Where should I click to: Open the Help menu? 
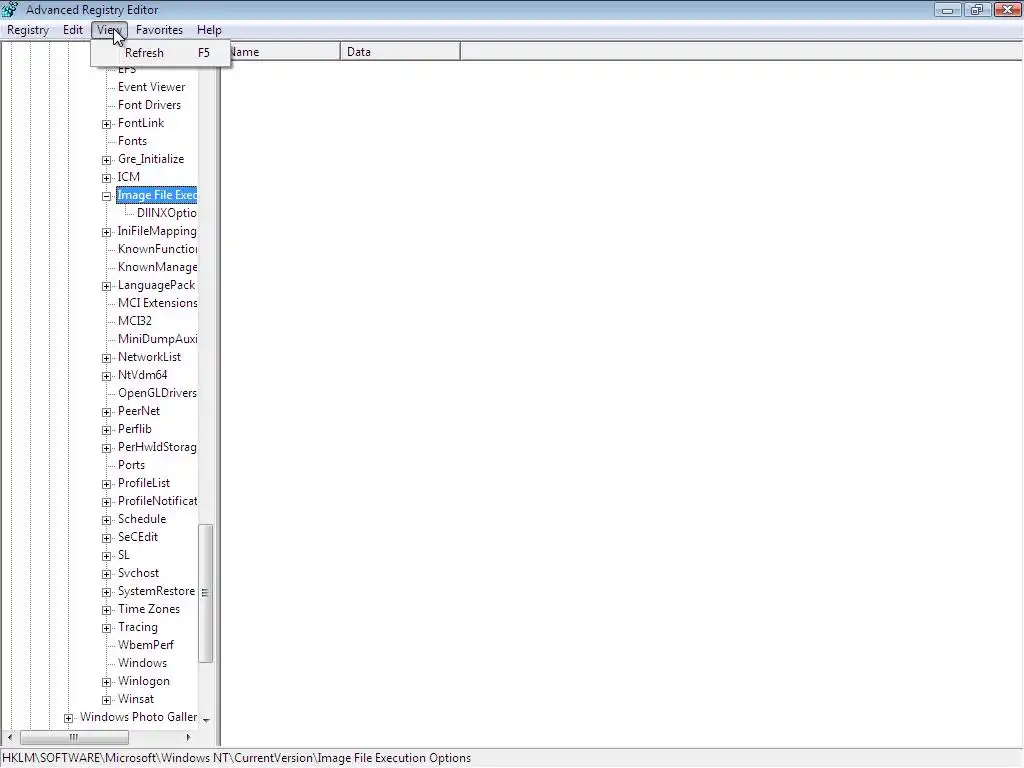(x=209, y=30)
